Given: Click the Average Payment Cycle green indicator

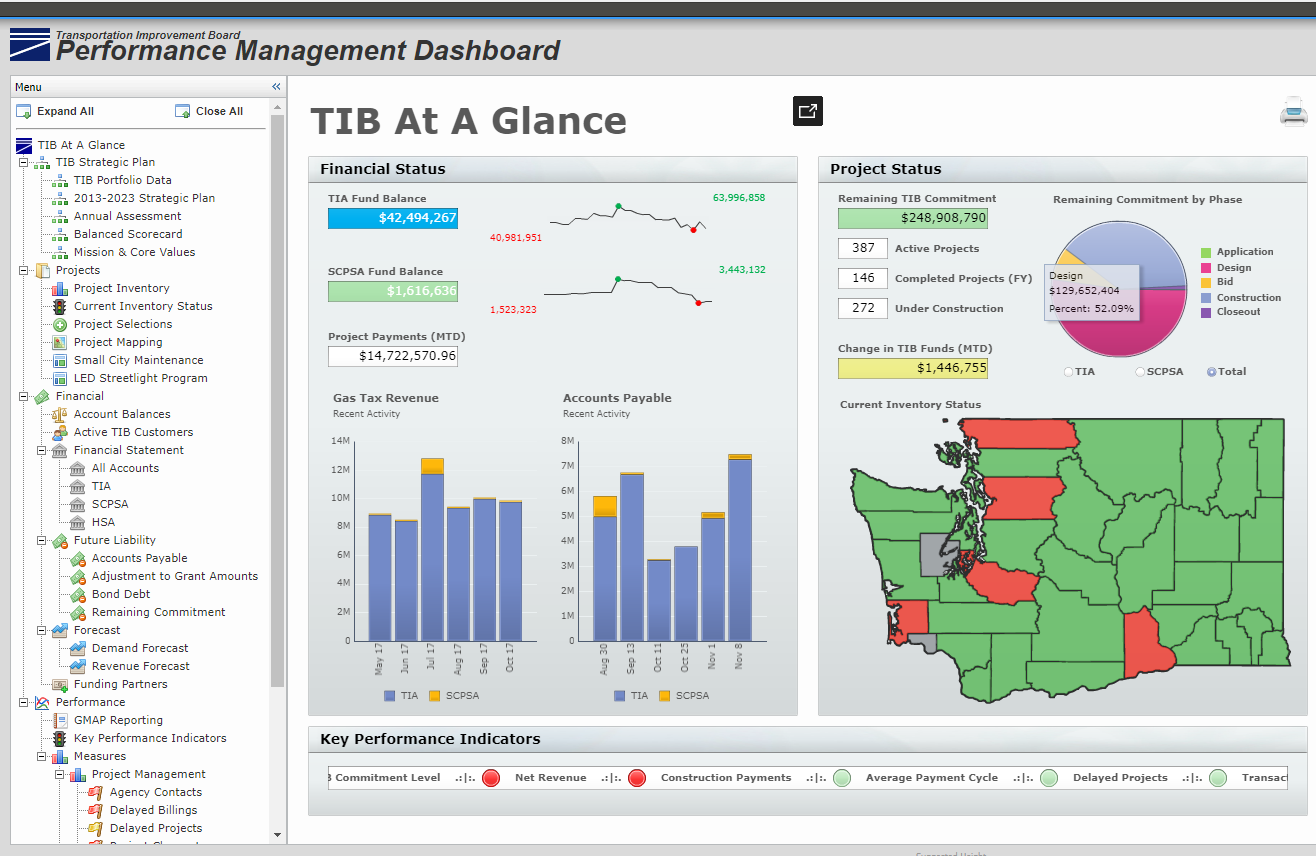Looking at the screenshot, I should (1049, 778).
